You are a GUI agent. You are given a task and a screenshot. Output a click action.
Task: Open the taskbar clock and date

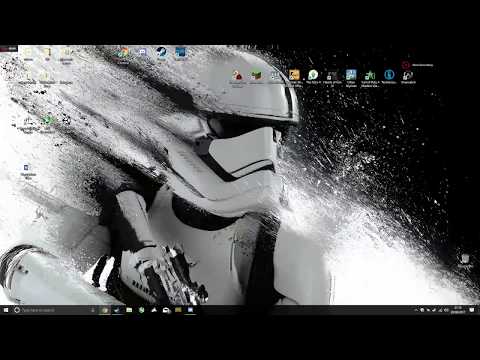click(458, 310)
